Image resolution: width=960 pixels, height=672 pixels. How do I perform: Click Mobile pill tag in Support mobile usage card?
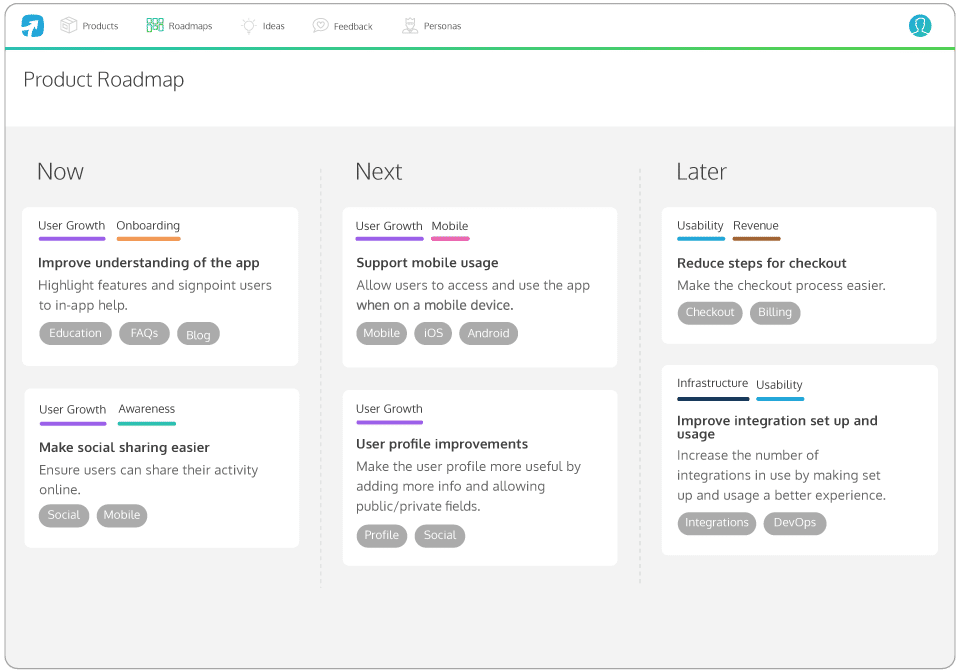click(x=381, y=333)
